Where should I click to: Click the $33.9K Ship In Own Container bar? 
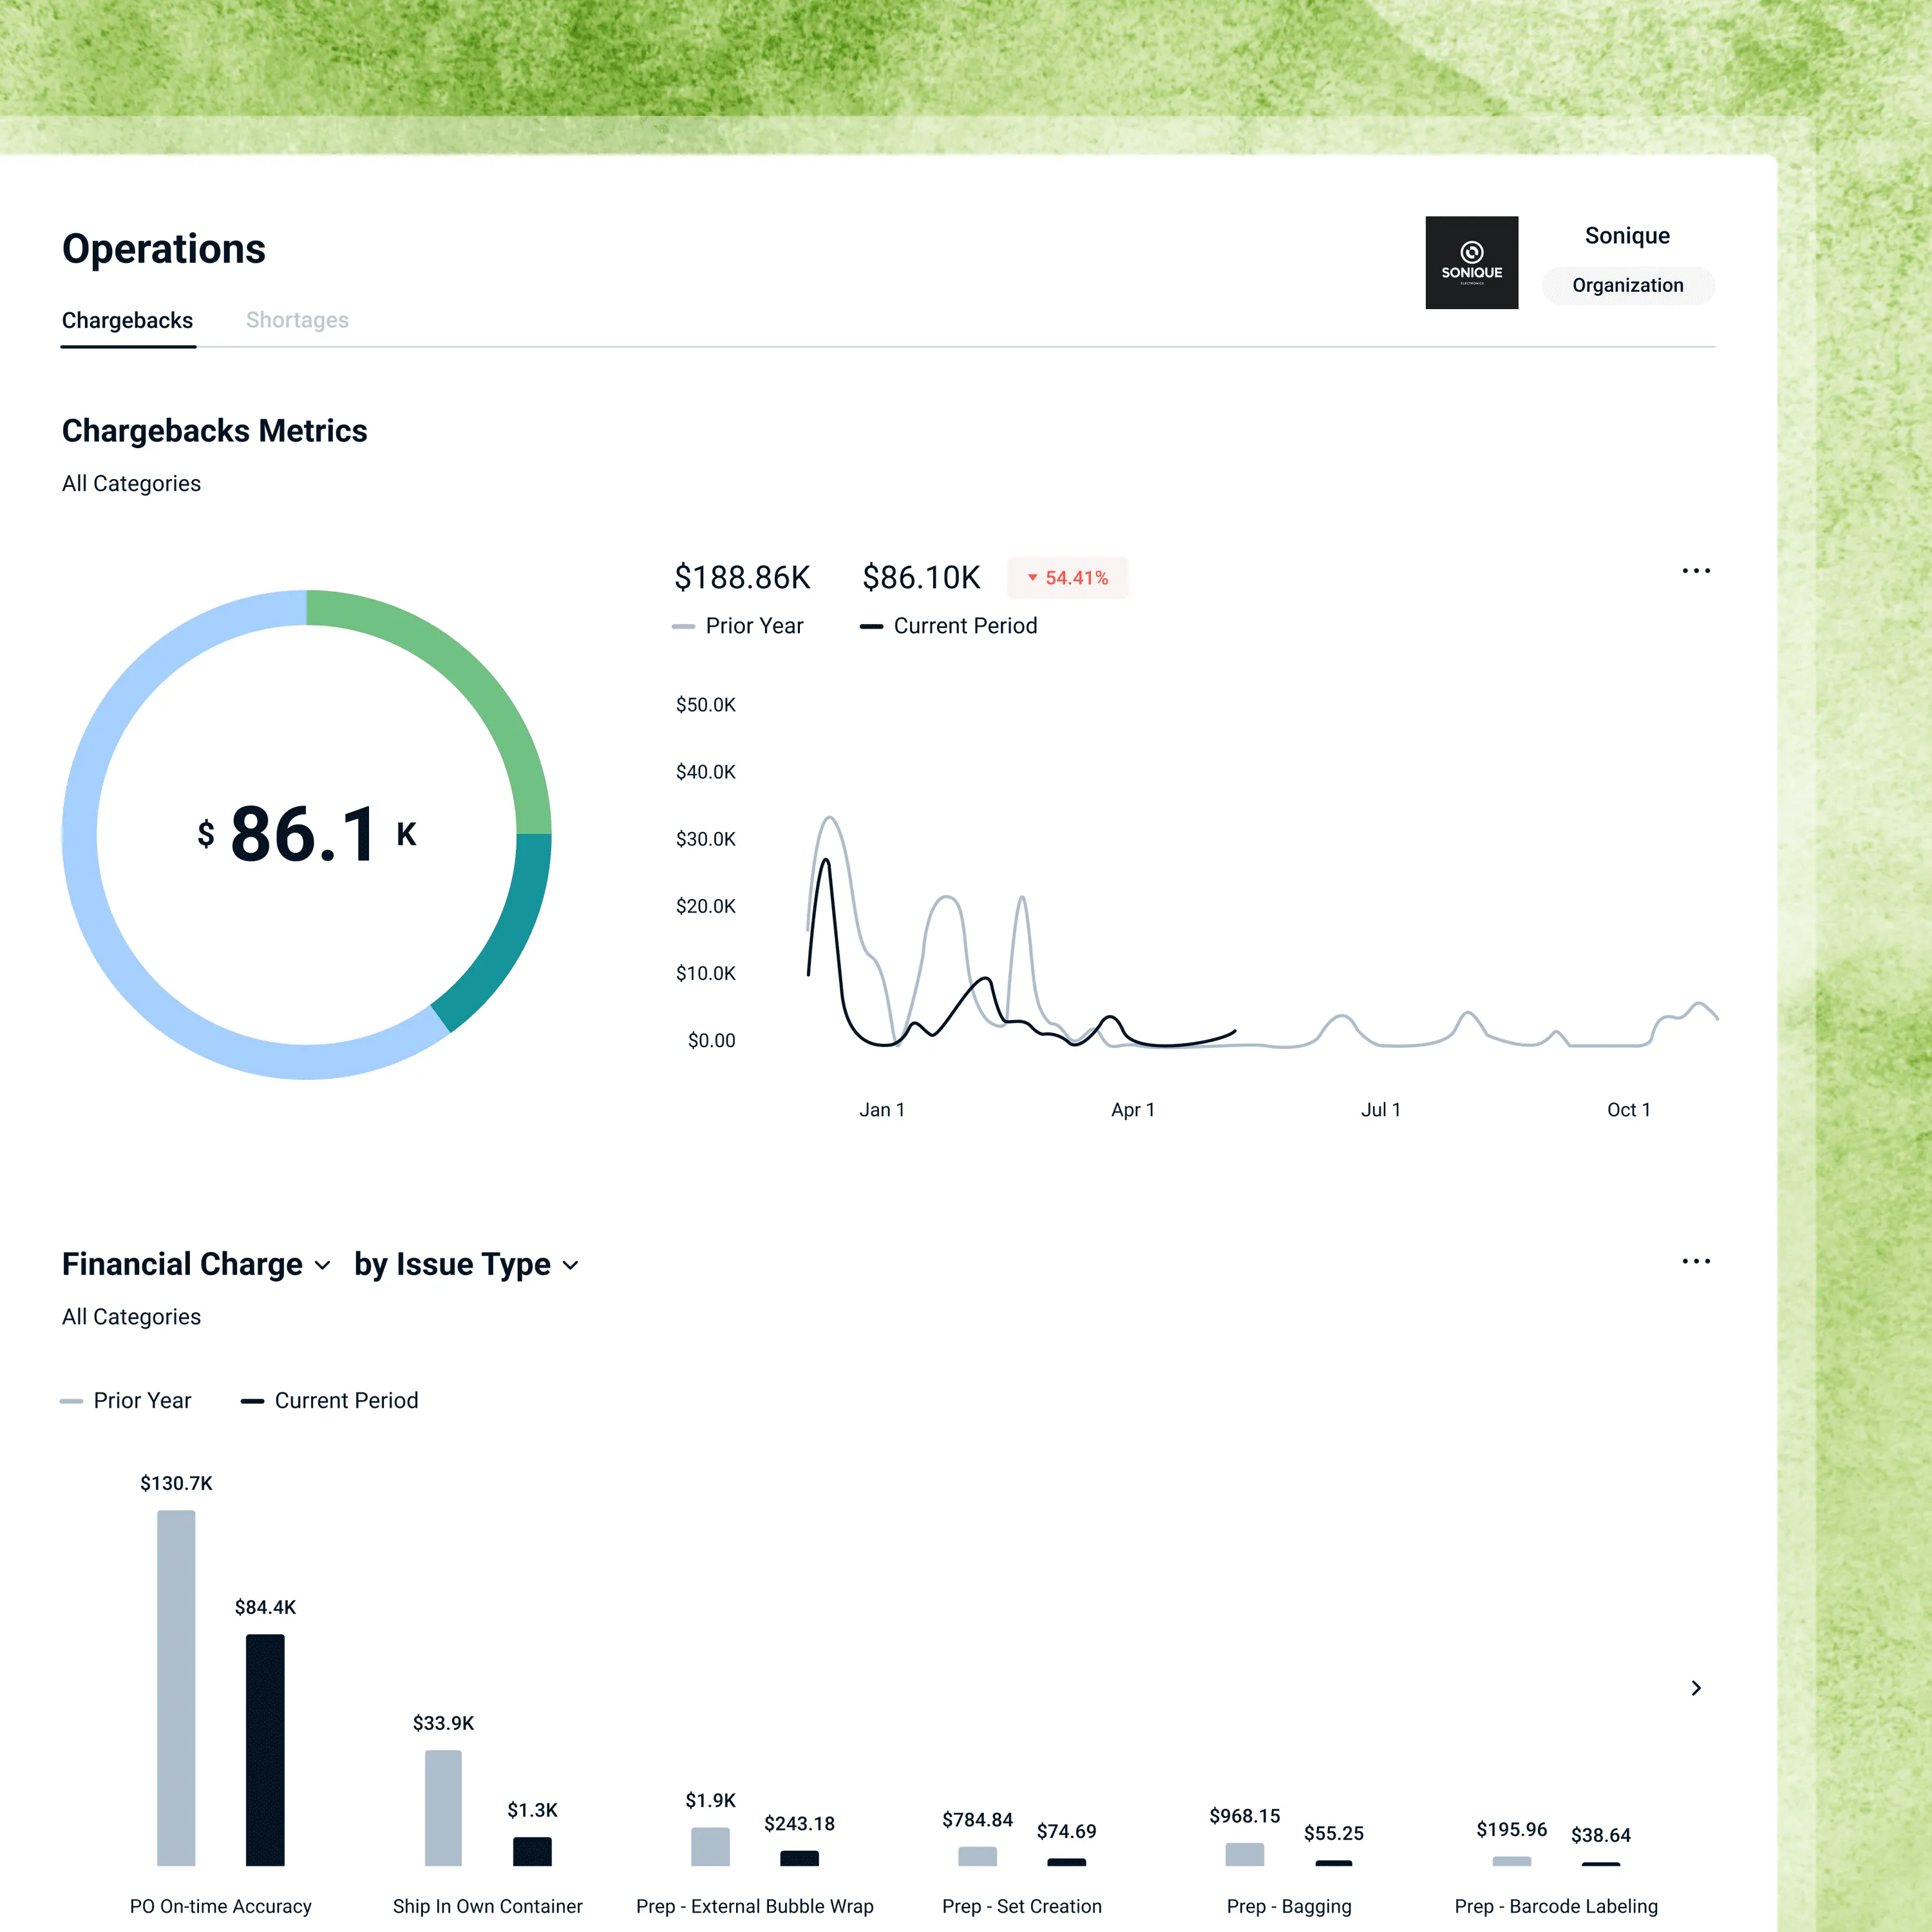click(x=443, y=1807)
